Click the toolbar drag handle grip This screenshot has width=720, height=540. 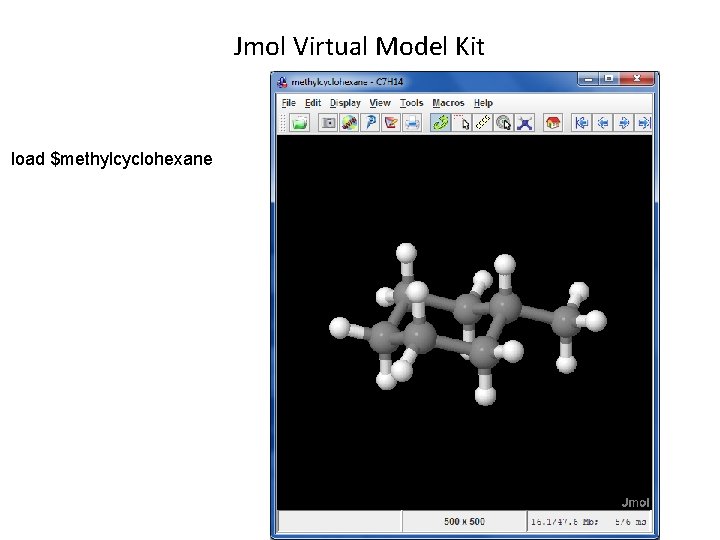tap(283, 123)
